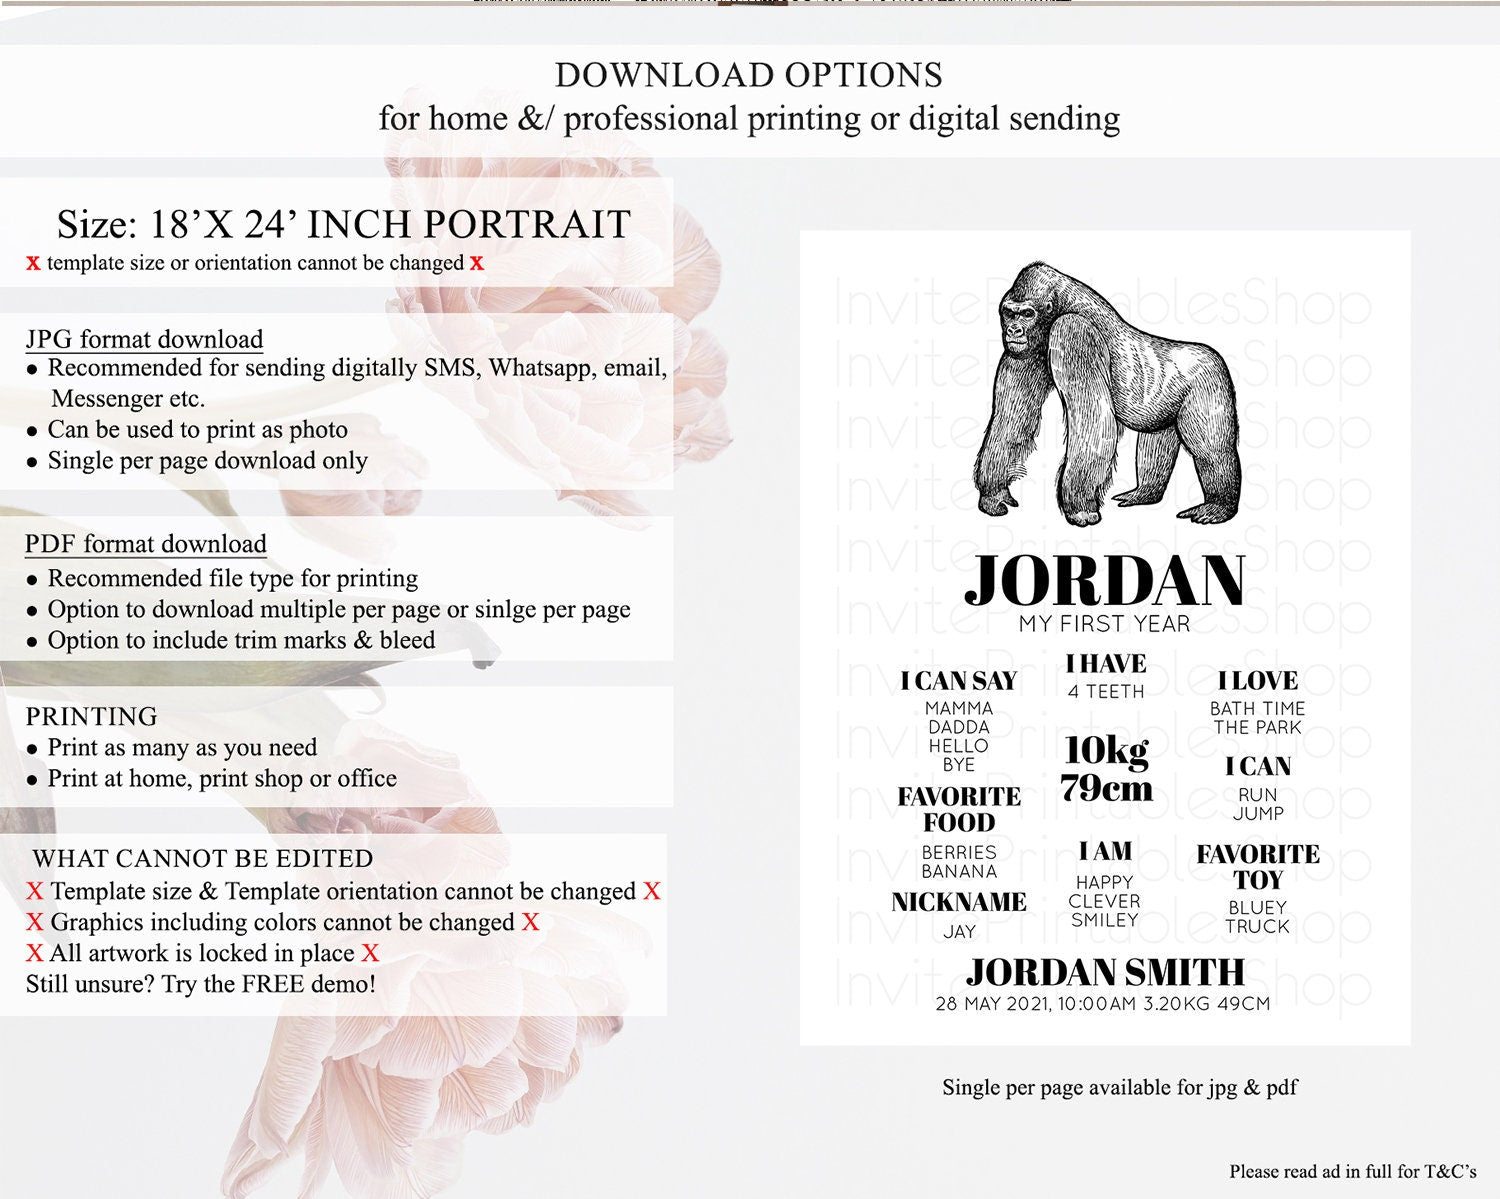
Task: Click red X after 'Graphics including colors cannot be changed'
Action: point(530,922)
